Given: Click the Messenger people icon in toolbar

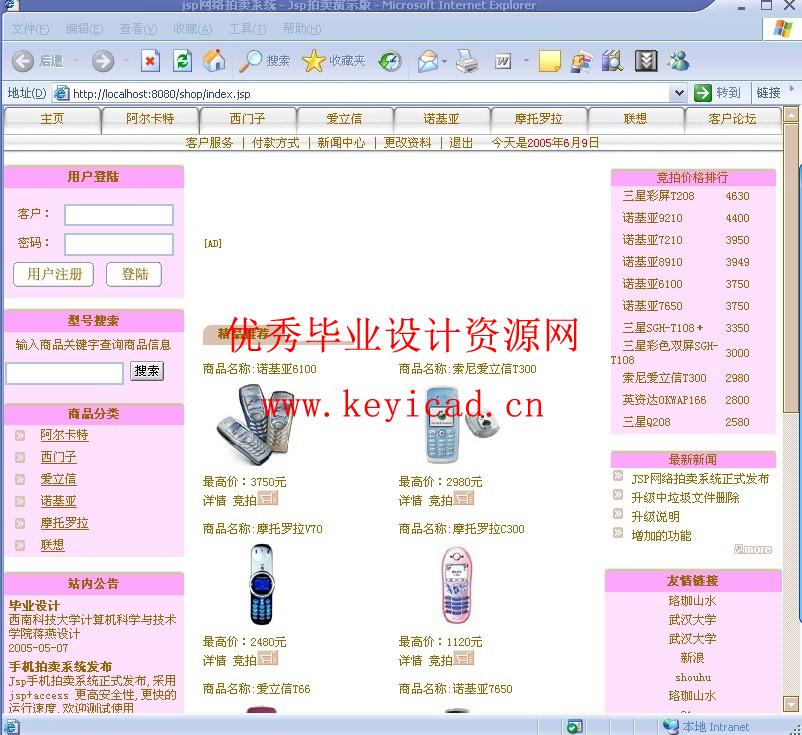Looking at the screenshot, I should click(678, 61).
